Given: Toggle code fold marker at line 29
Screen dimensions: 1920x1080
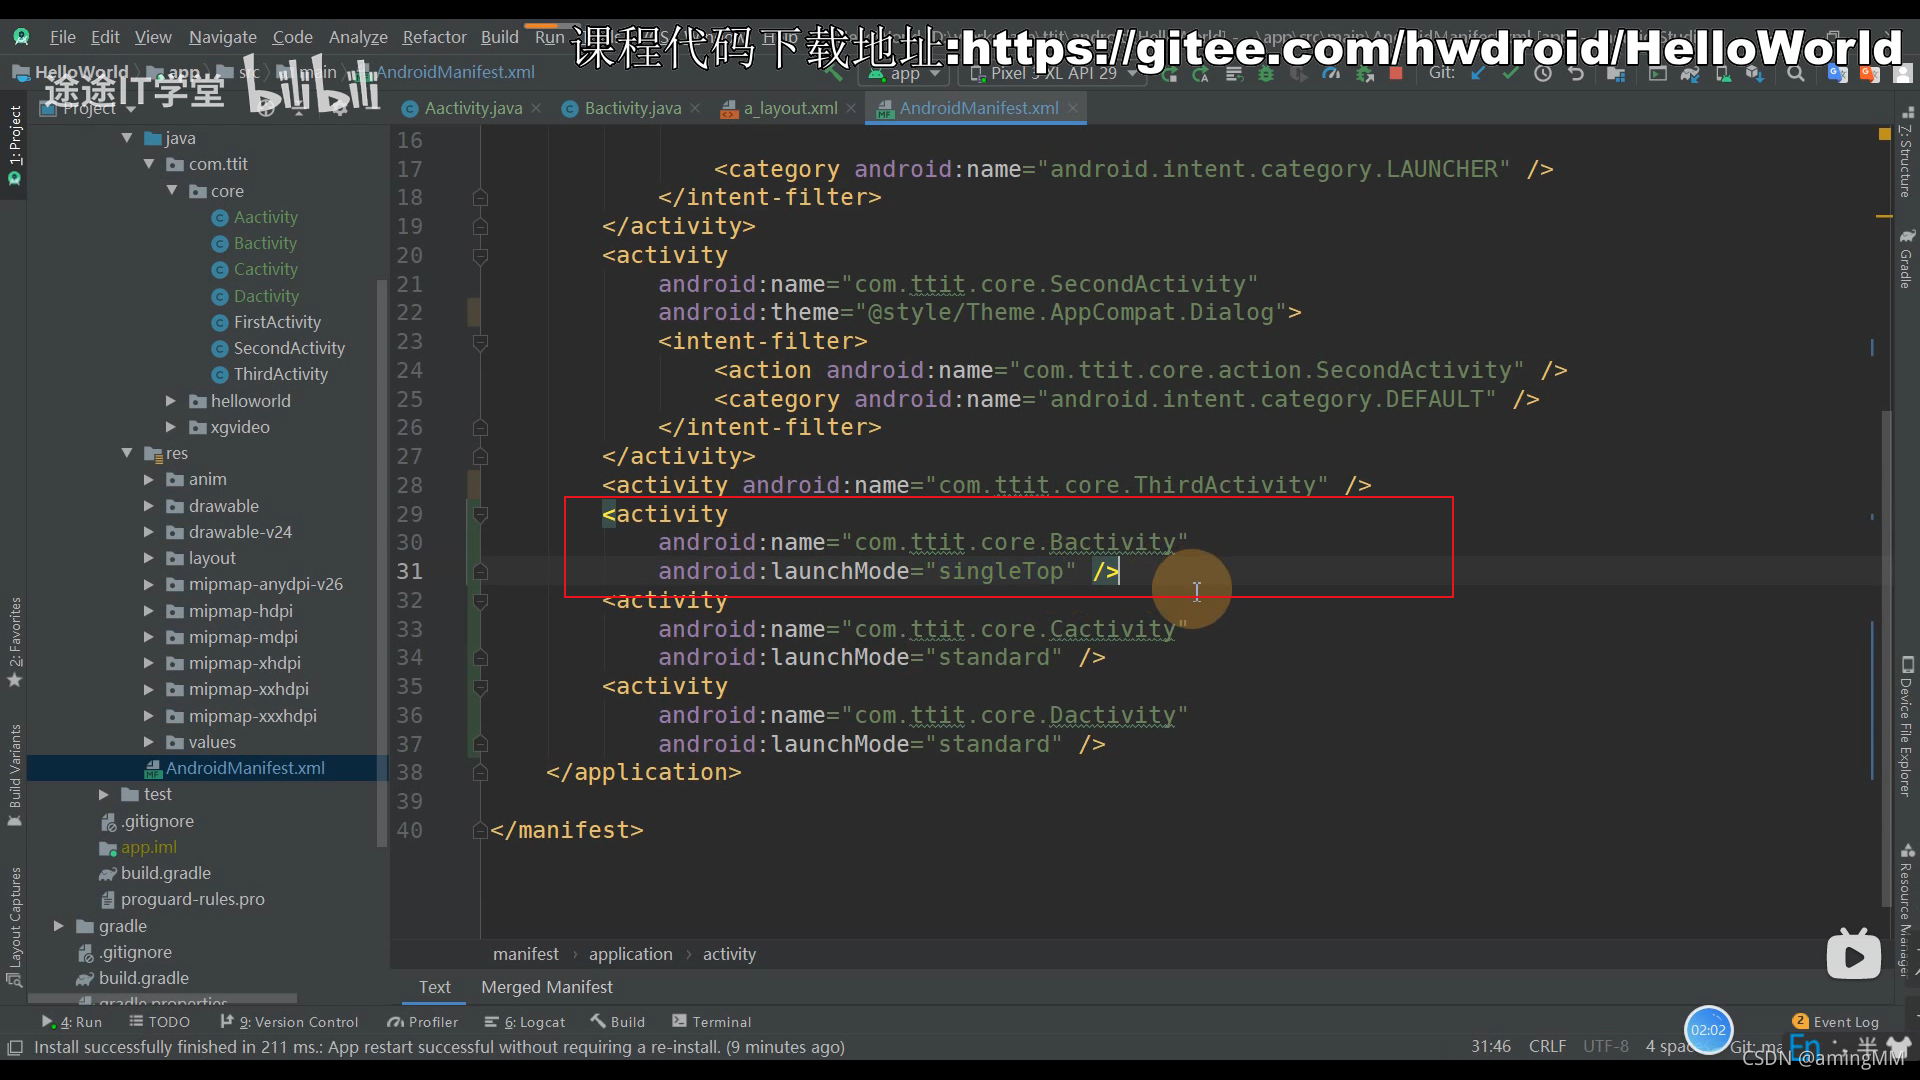Looking at the screenshot, I should (480, 515).
